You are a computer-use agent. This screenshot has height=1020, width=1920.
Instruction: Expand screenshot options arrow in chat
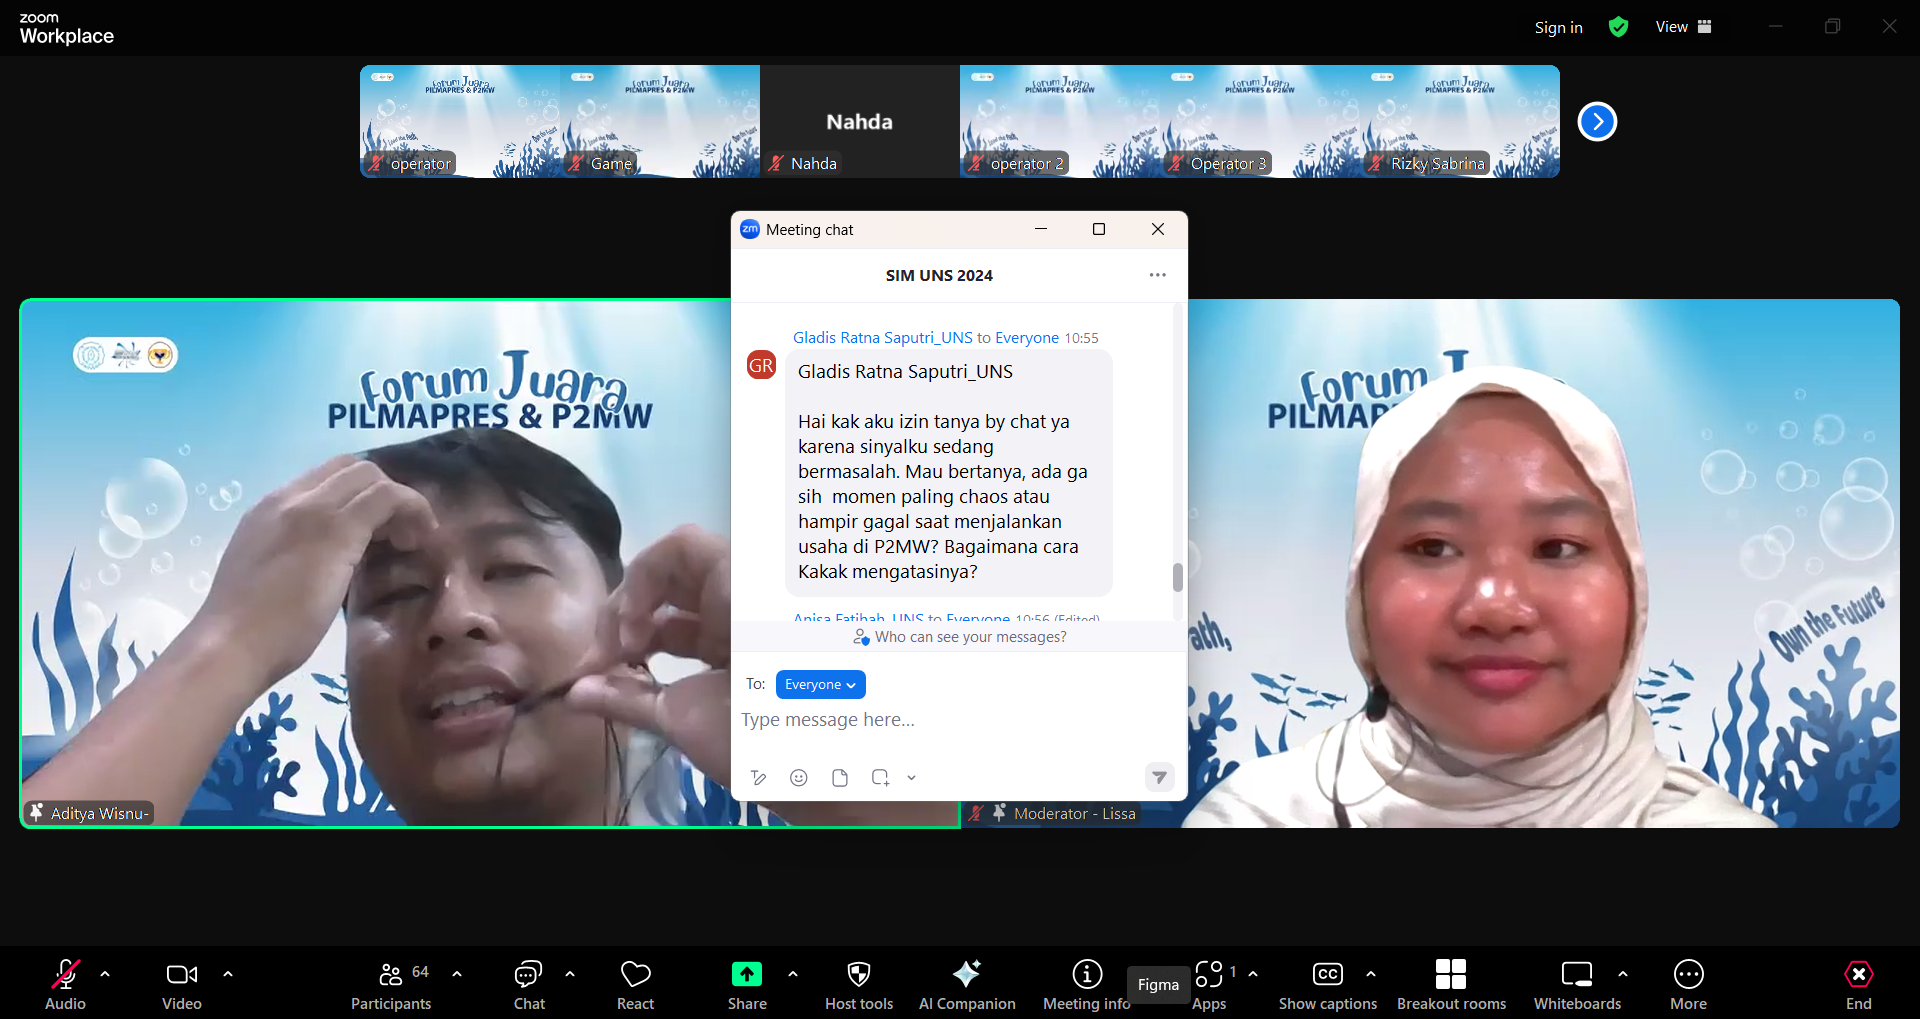coord(912,778)
